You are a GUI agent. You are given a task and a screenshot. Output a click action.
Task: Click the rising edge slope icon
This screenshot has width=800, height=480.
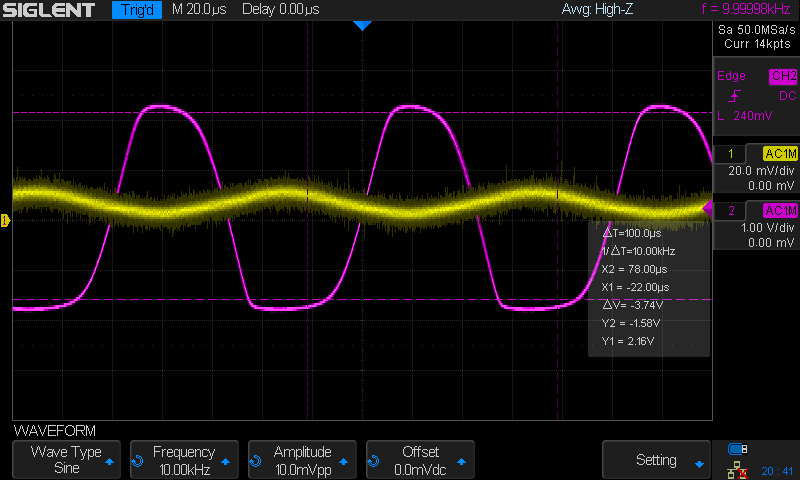tap(734, 95)
